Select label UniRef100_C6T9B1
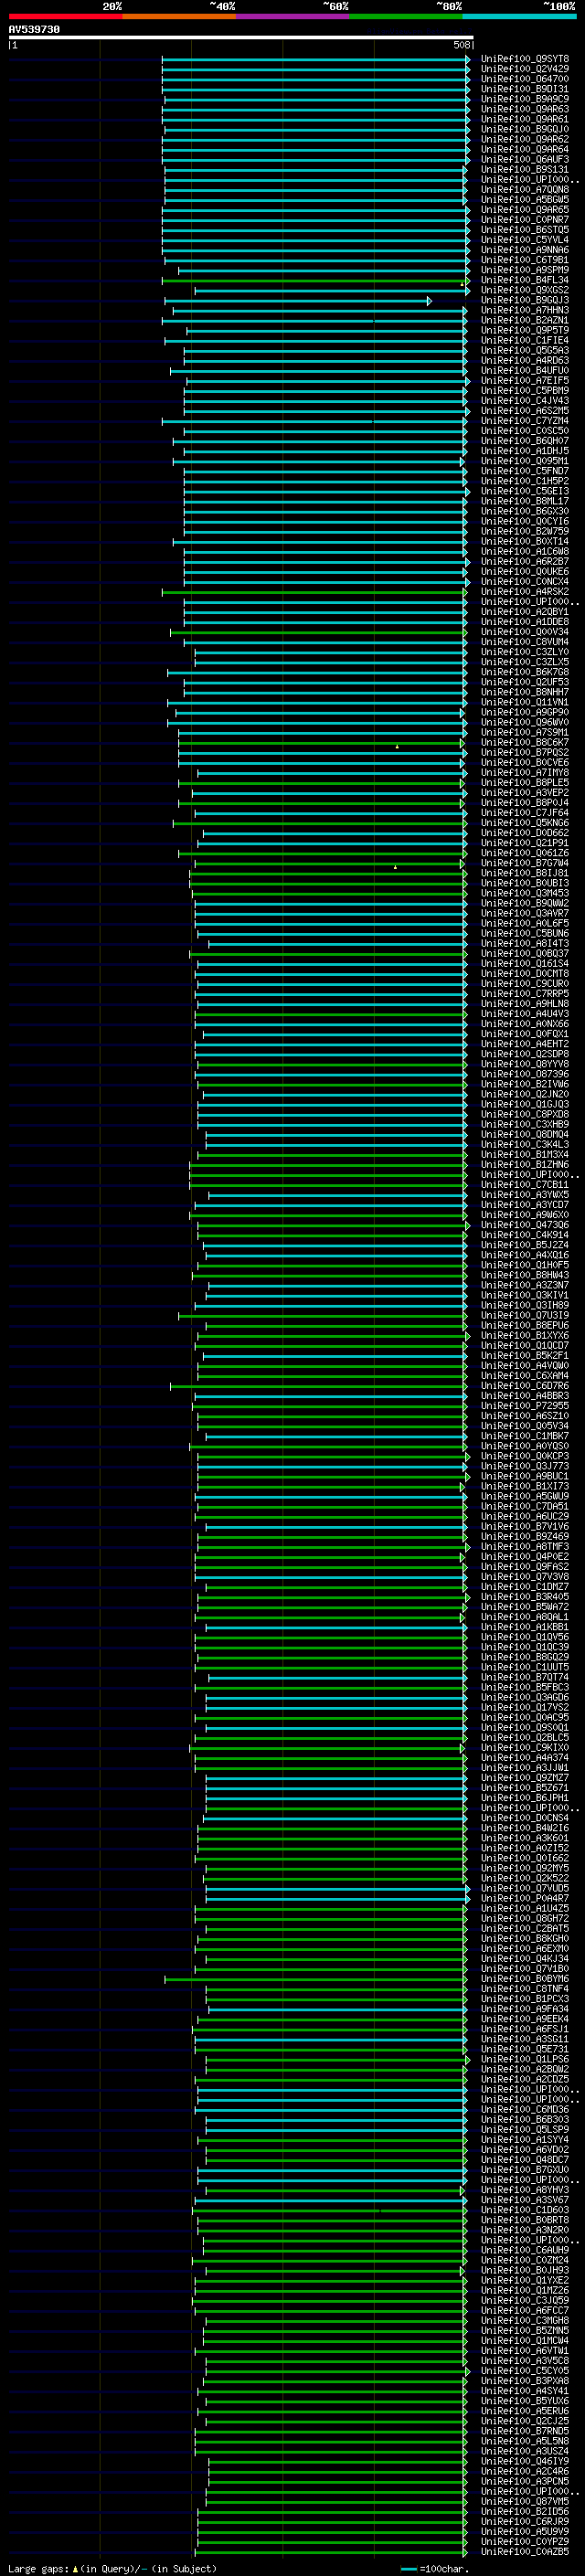The width and height of the screenshot is (585, 2576). click(x=525, y=260)
